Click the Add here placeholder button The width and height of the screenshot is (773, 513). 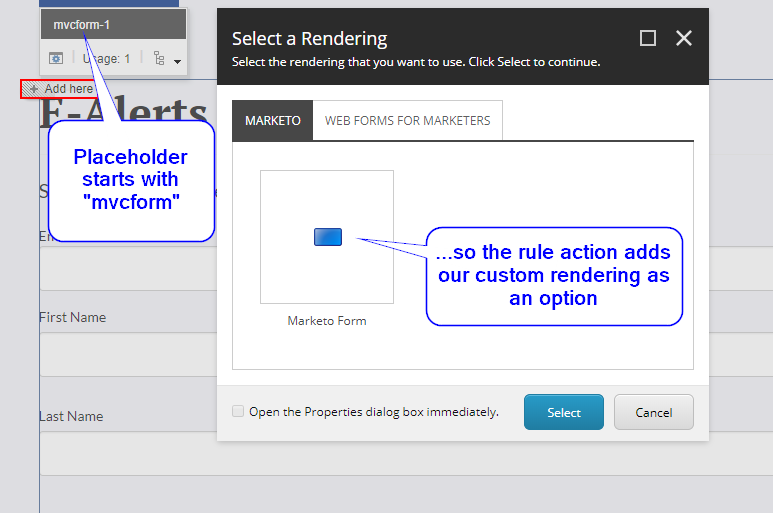[x=58, y=89]
